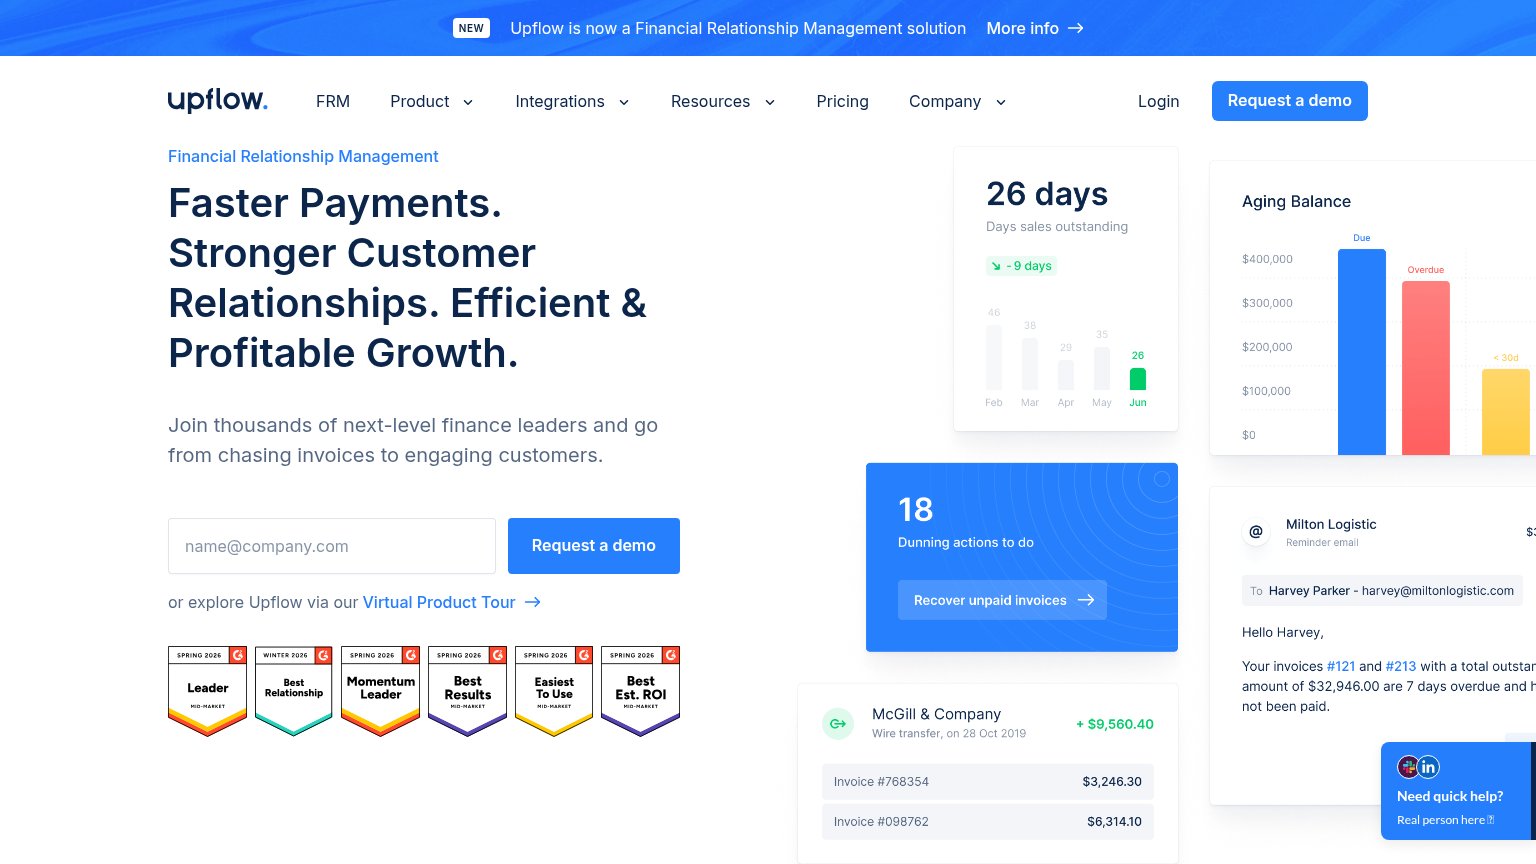Expand the Resources menu chevron
Viewport: 1536px width, 864px height.
[770, 102]
